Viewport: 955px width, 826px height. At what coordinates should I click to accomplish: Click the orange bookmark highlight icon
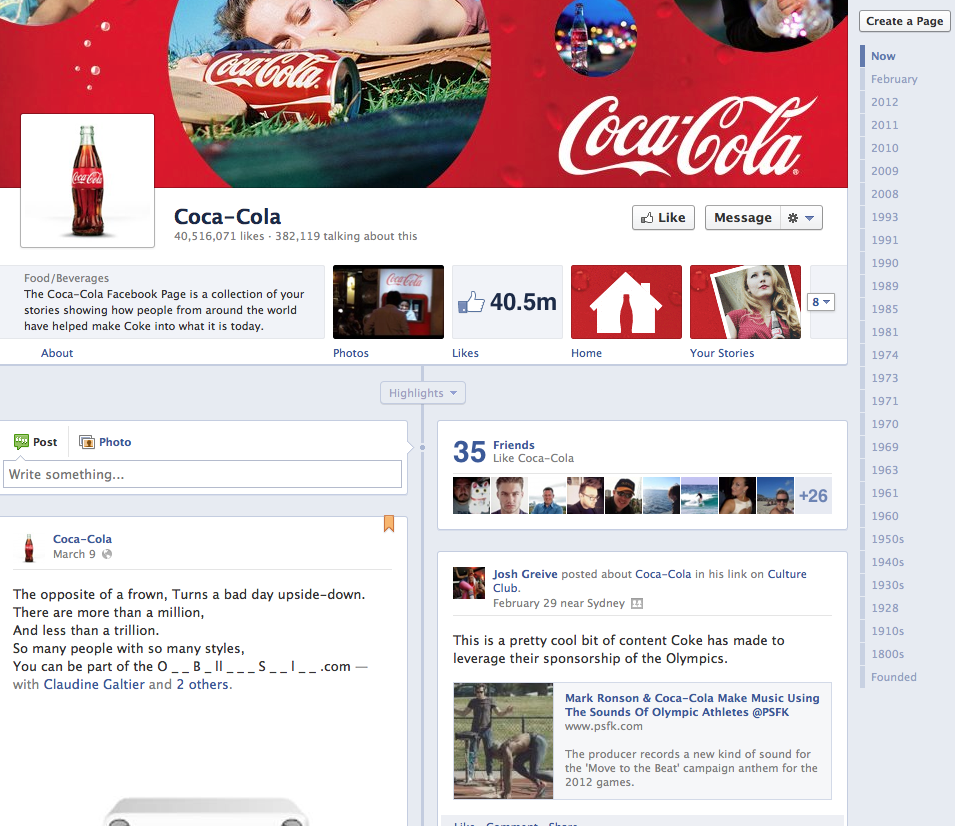tap(389, 523)
